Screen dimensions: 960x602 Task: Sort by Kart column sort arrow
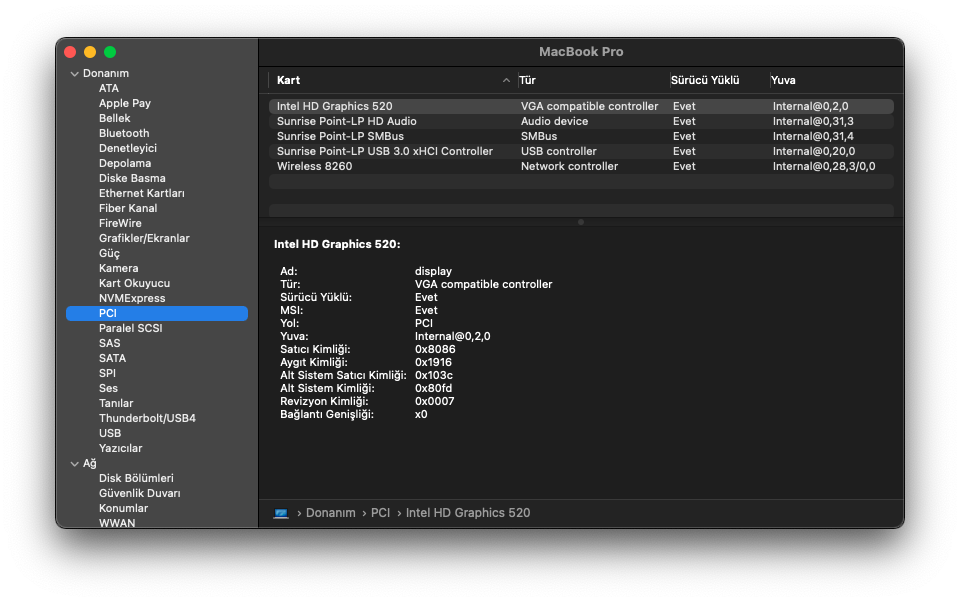click(506, 80)
